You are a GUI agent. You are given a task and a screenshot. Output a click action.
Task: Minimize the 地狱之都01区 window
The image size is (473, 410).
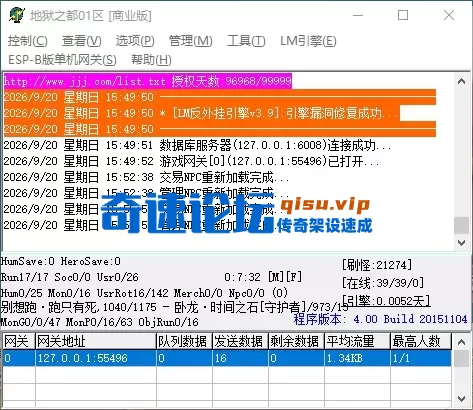[x=358, y=15]
